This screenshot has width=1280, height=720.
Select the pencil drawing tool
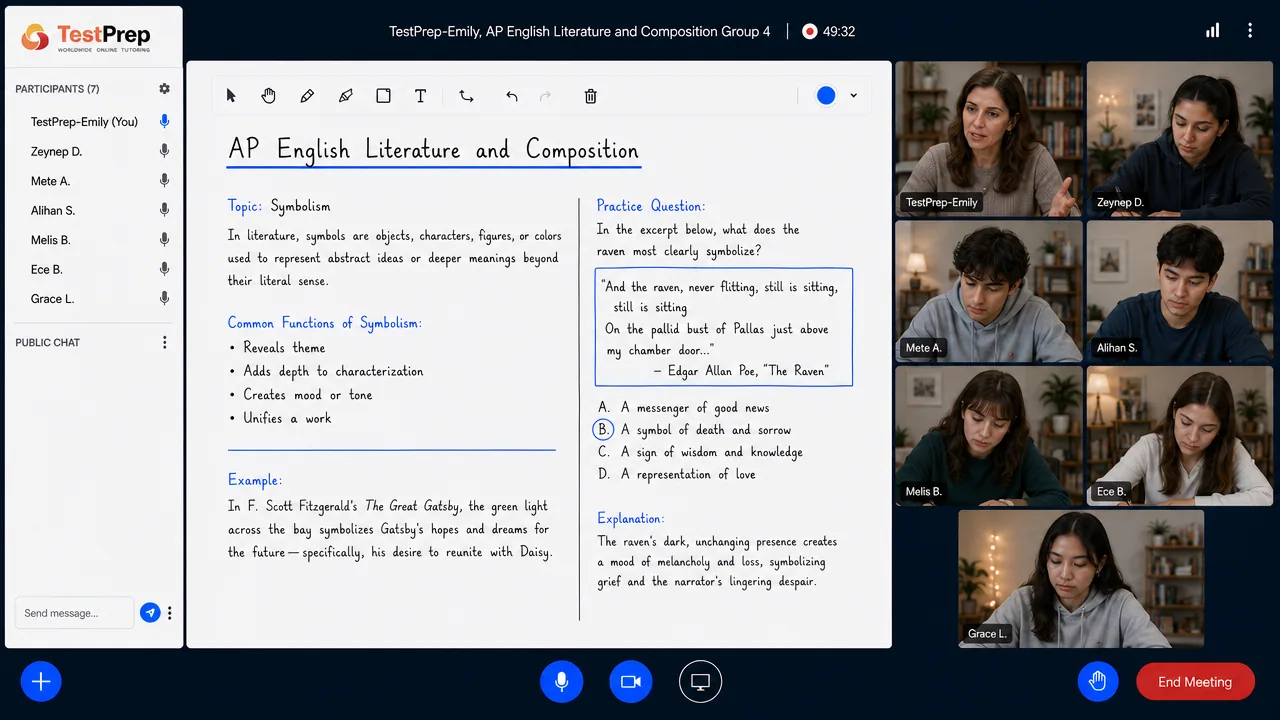tap(307, 96)
